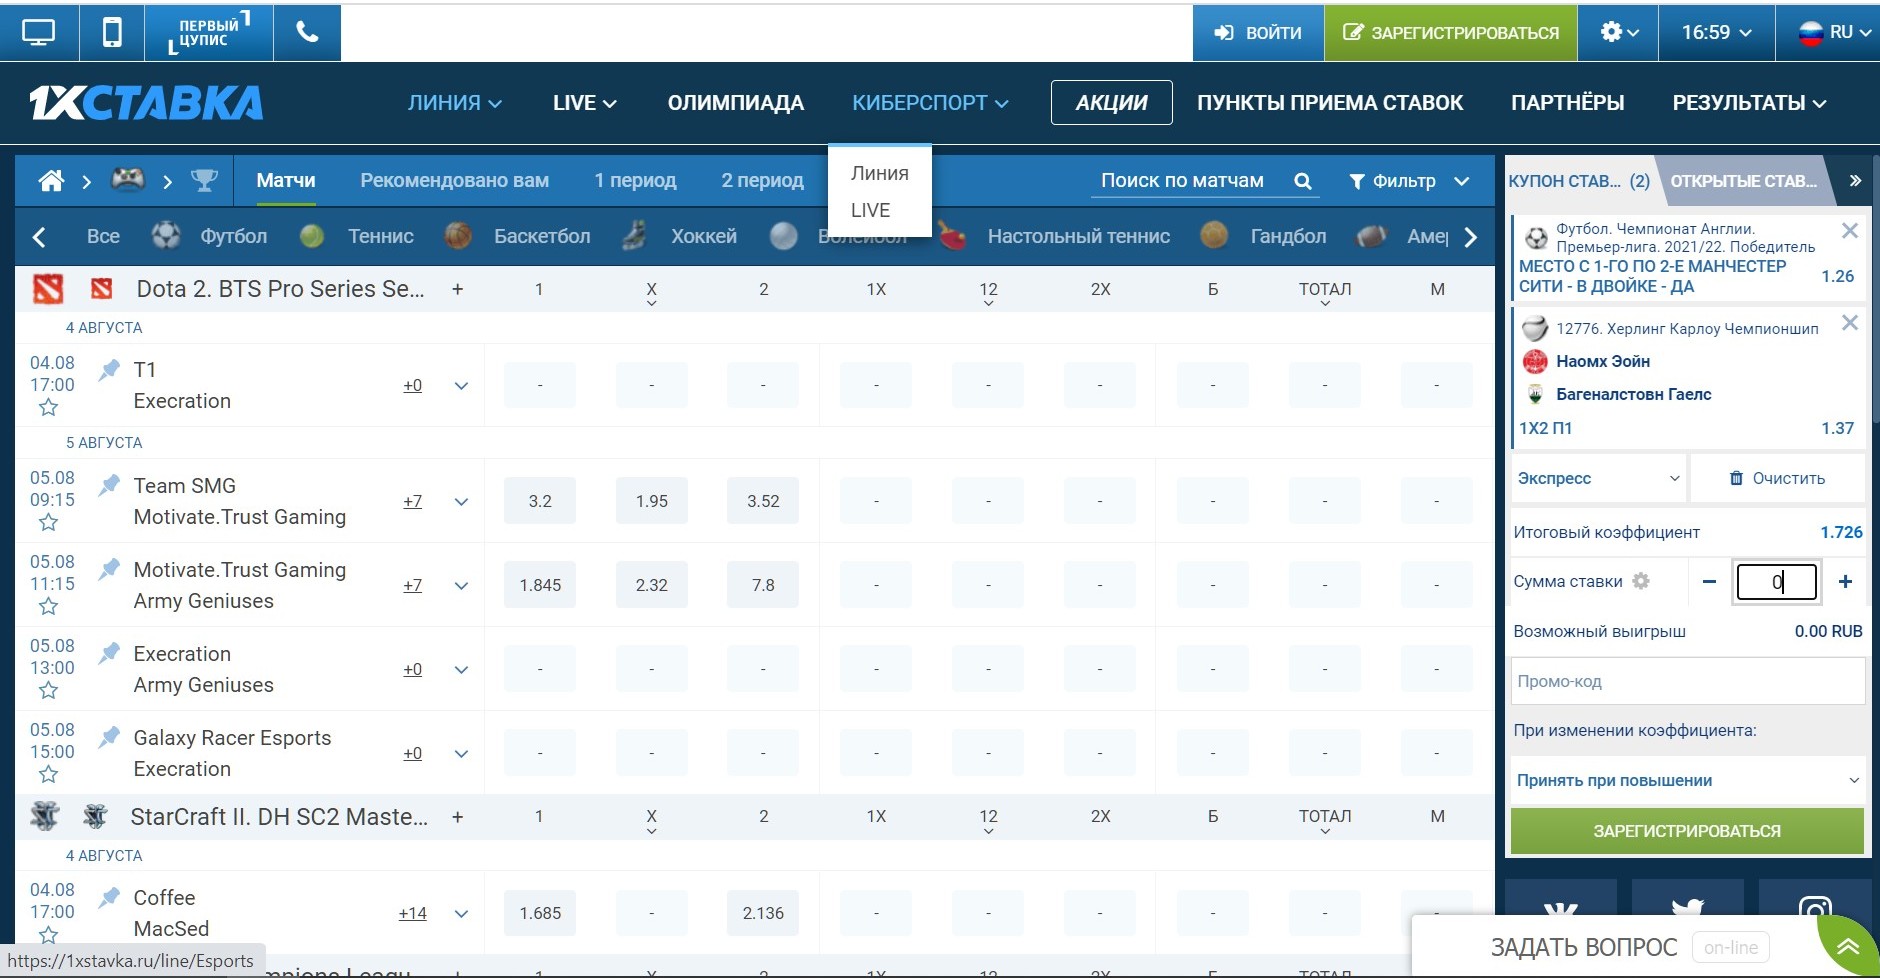Open the mobile apps icon
The image size is (1880, 978).
coord(112,33)
